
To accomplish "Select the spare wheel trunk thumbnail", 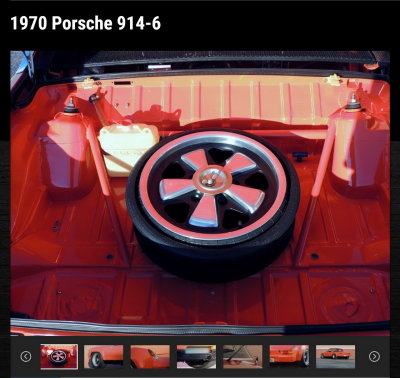I will [59, 357].
